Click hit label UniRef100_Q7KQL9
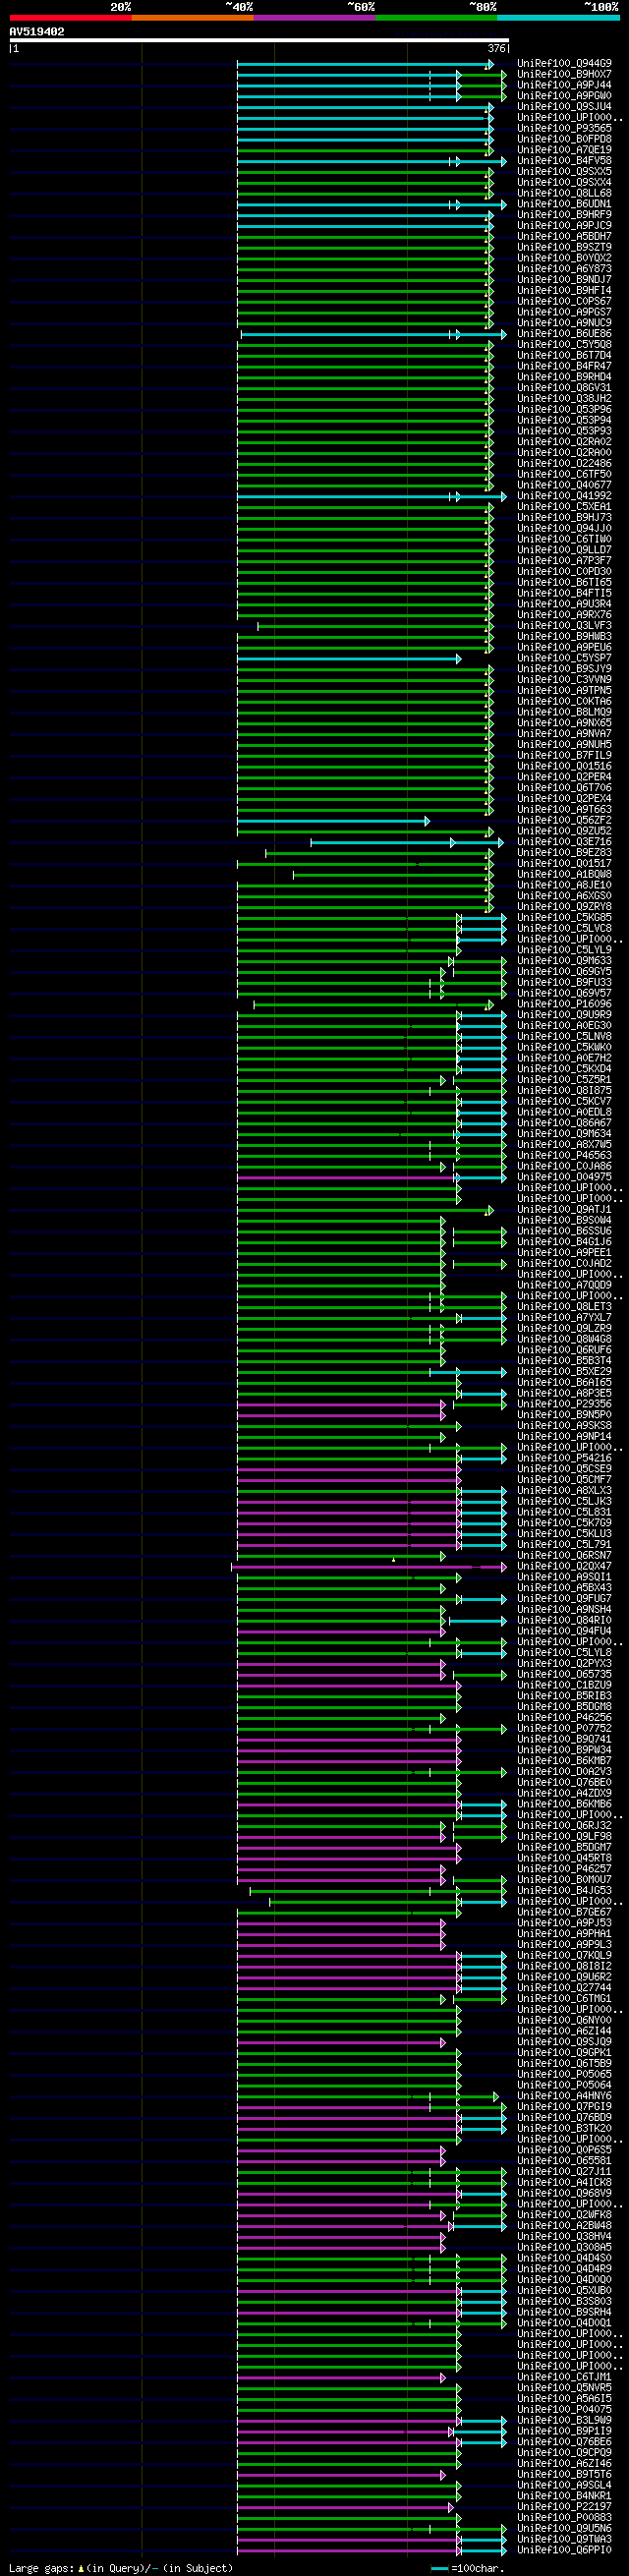629x2576 pixels. click(564, 1955)
